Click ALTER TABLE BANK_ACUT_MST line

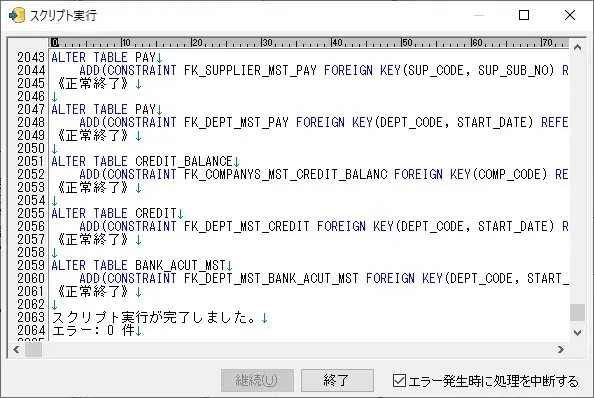click(x=138, y=265)
